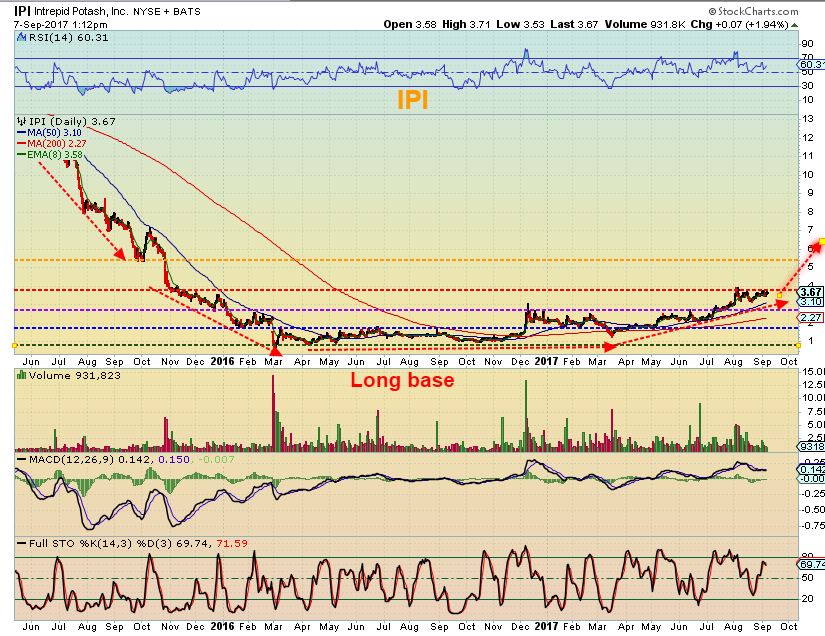Click 2016 on the bottom date axis under the stochastic panel
This screenshot has width=825, height=636.
click(222, 627)
